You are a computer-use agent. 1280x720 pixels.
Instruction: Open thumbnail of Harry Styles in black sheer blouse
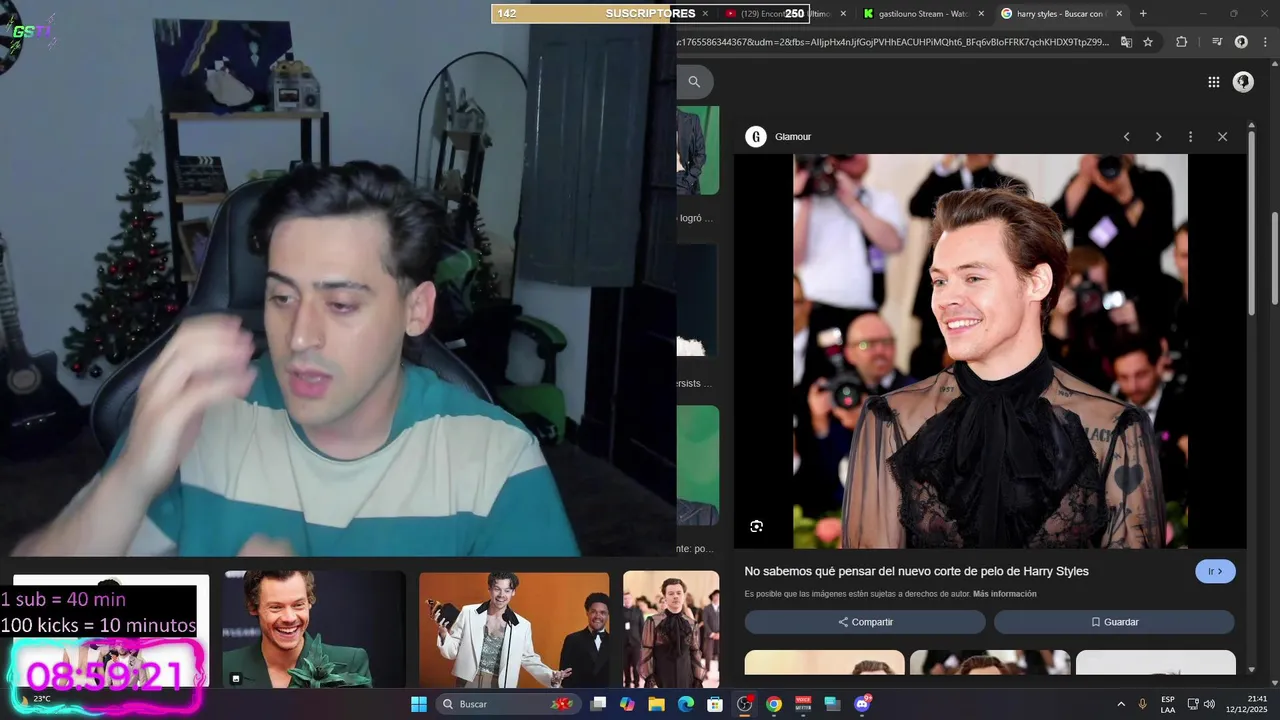pos(671,629)
